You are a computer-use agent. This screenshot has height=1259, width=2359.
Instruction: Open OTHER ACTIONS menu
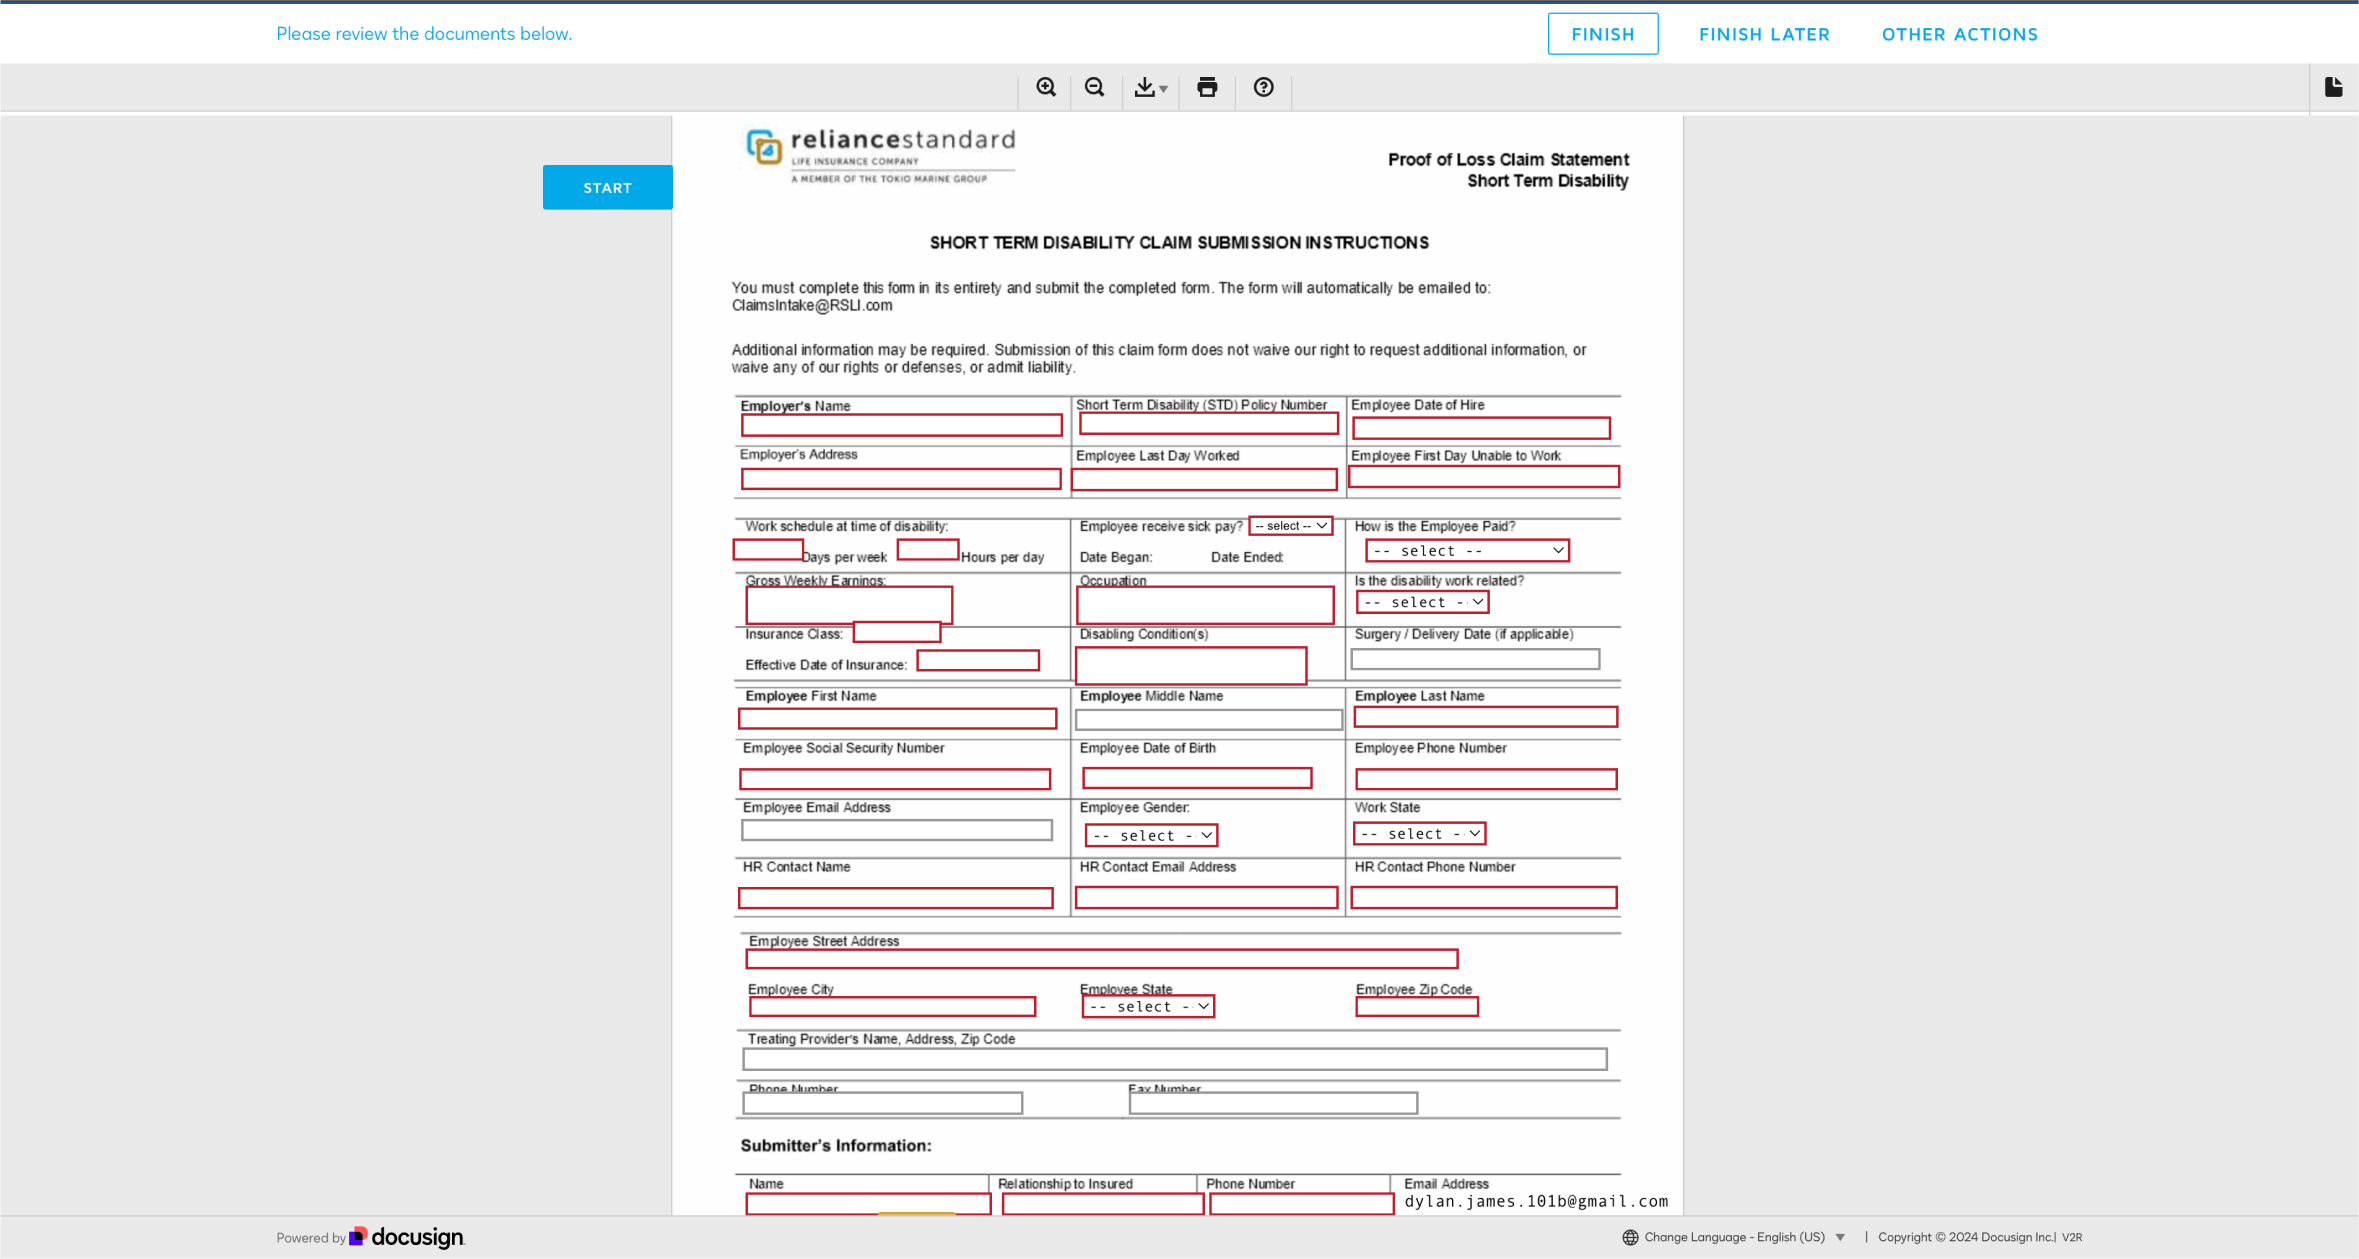tap(1960, 34)
